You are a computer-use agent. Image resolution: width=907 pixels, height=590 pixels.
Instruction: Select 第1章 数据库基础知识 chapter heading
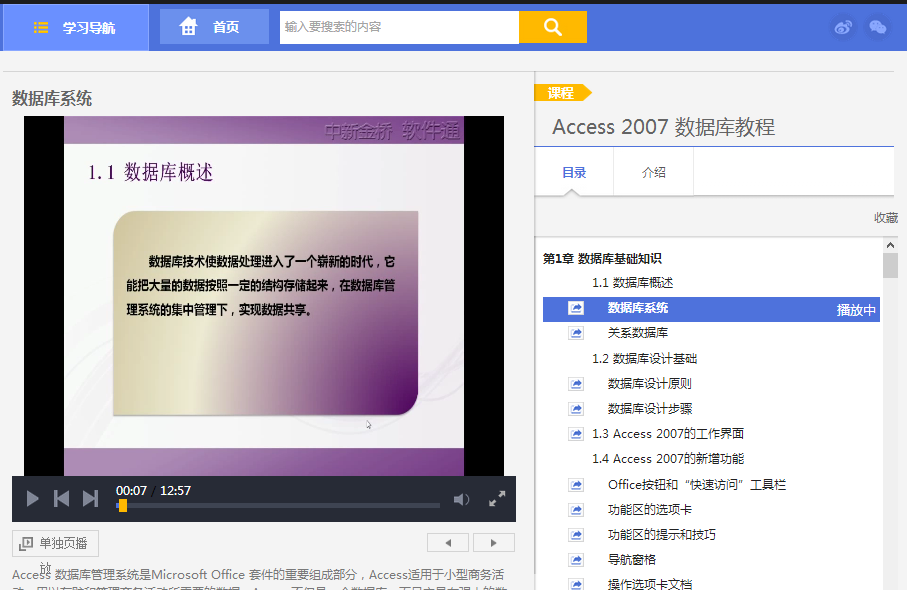(602, 259)
